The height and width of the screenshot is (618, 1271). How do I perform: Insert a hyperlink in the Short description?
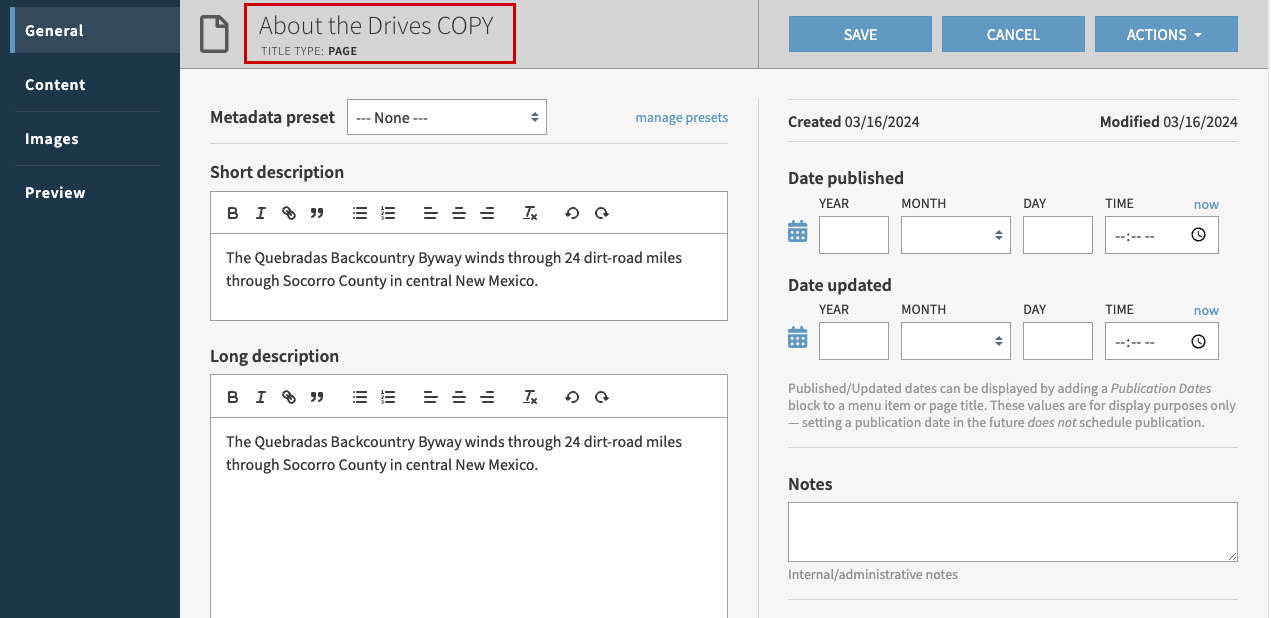click(289, 212)
